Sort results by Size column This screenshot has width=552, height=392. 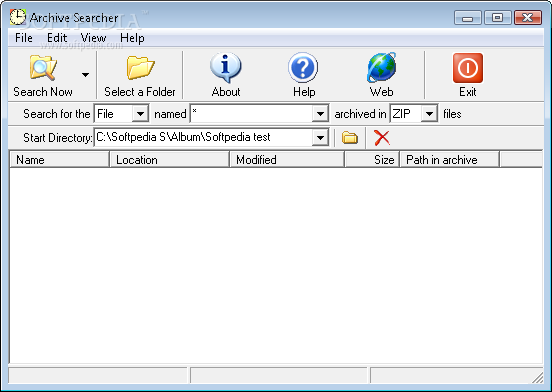point(372,160)
